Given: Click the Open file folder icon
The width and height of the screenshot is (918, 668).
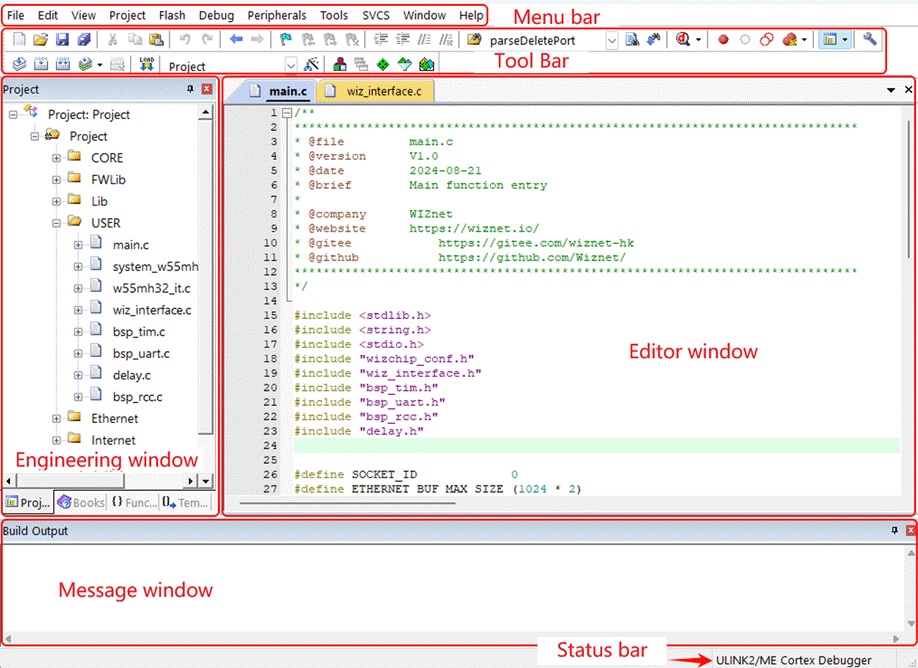Looking at the screenshot, I should point(40,40).
